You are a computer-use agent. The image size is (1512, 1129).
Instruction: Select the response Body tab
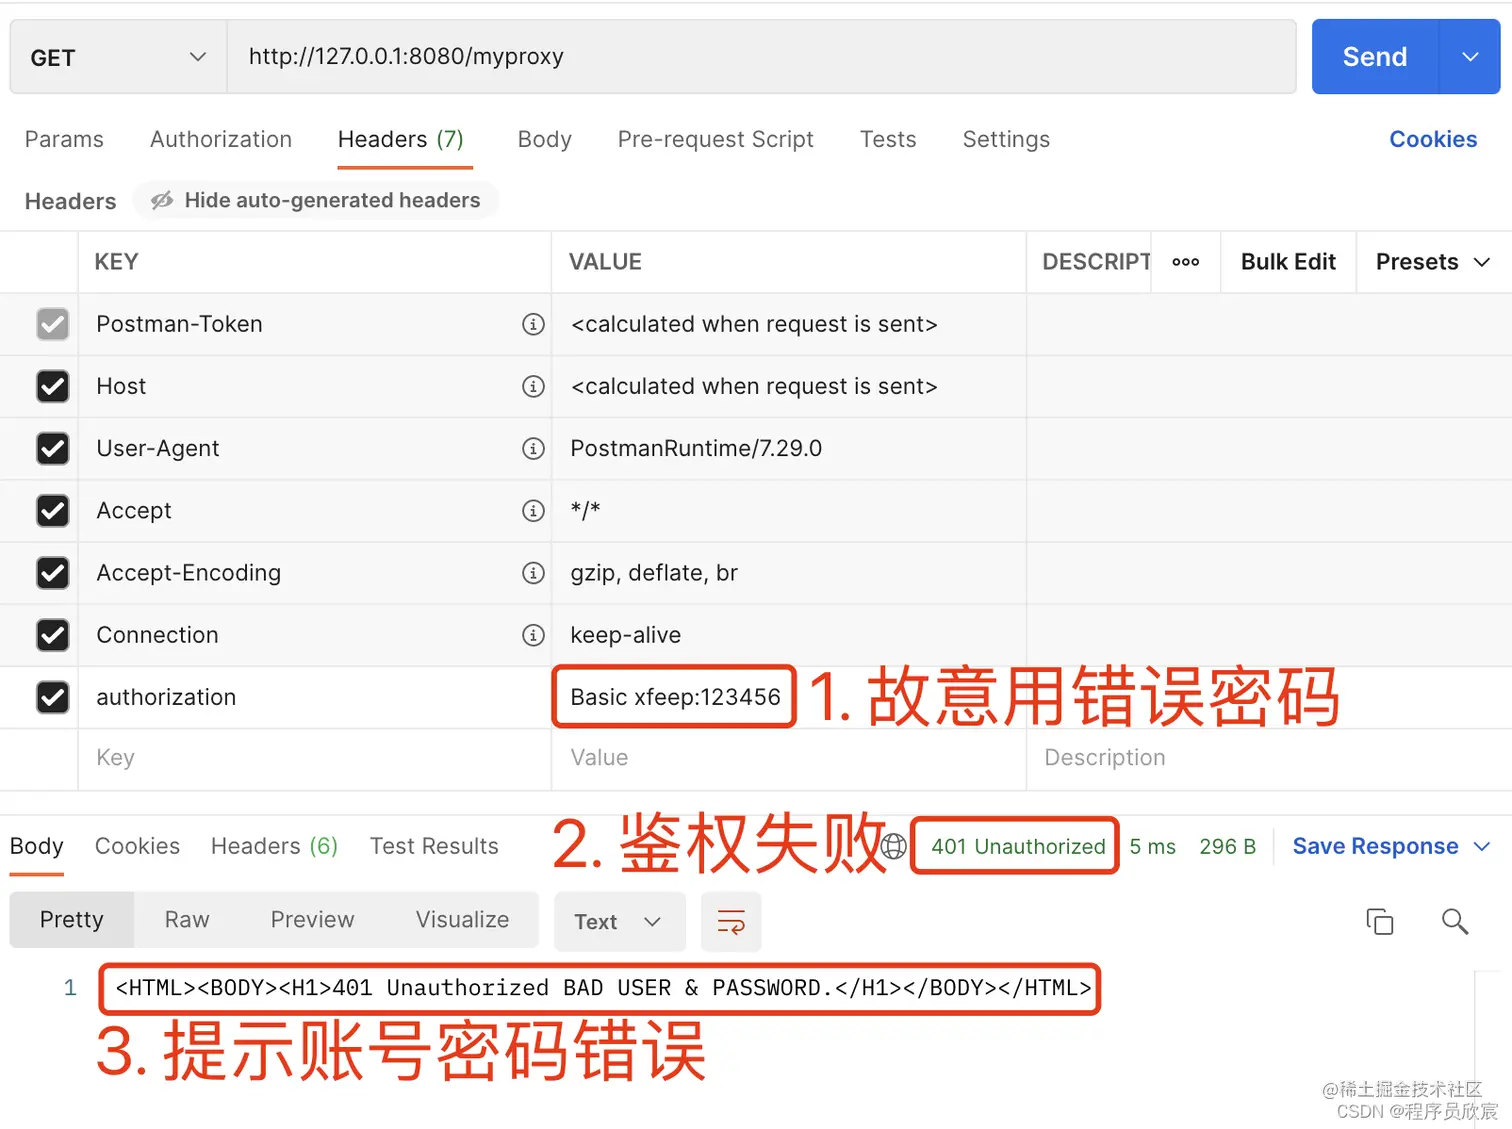pos(37,846)
